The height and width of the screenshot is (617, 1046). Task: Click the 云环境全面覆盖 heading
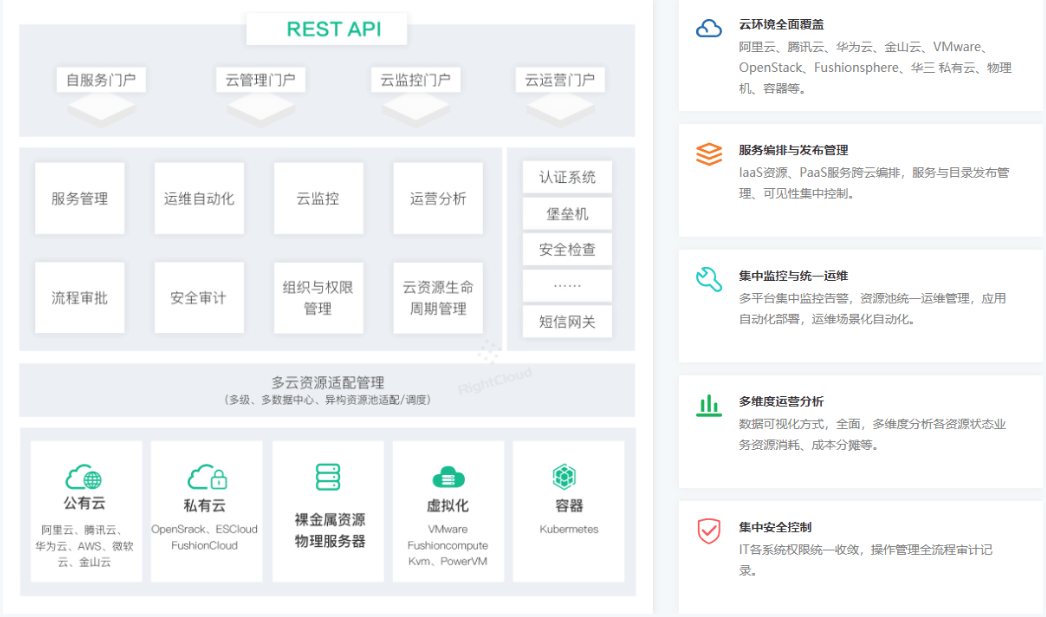(x=781, y=25)
